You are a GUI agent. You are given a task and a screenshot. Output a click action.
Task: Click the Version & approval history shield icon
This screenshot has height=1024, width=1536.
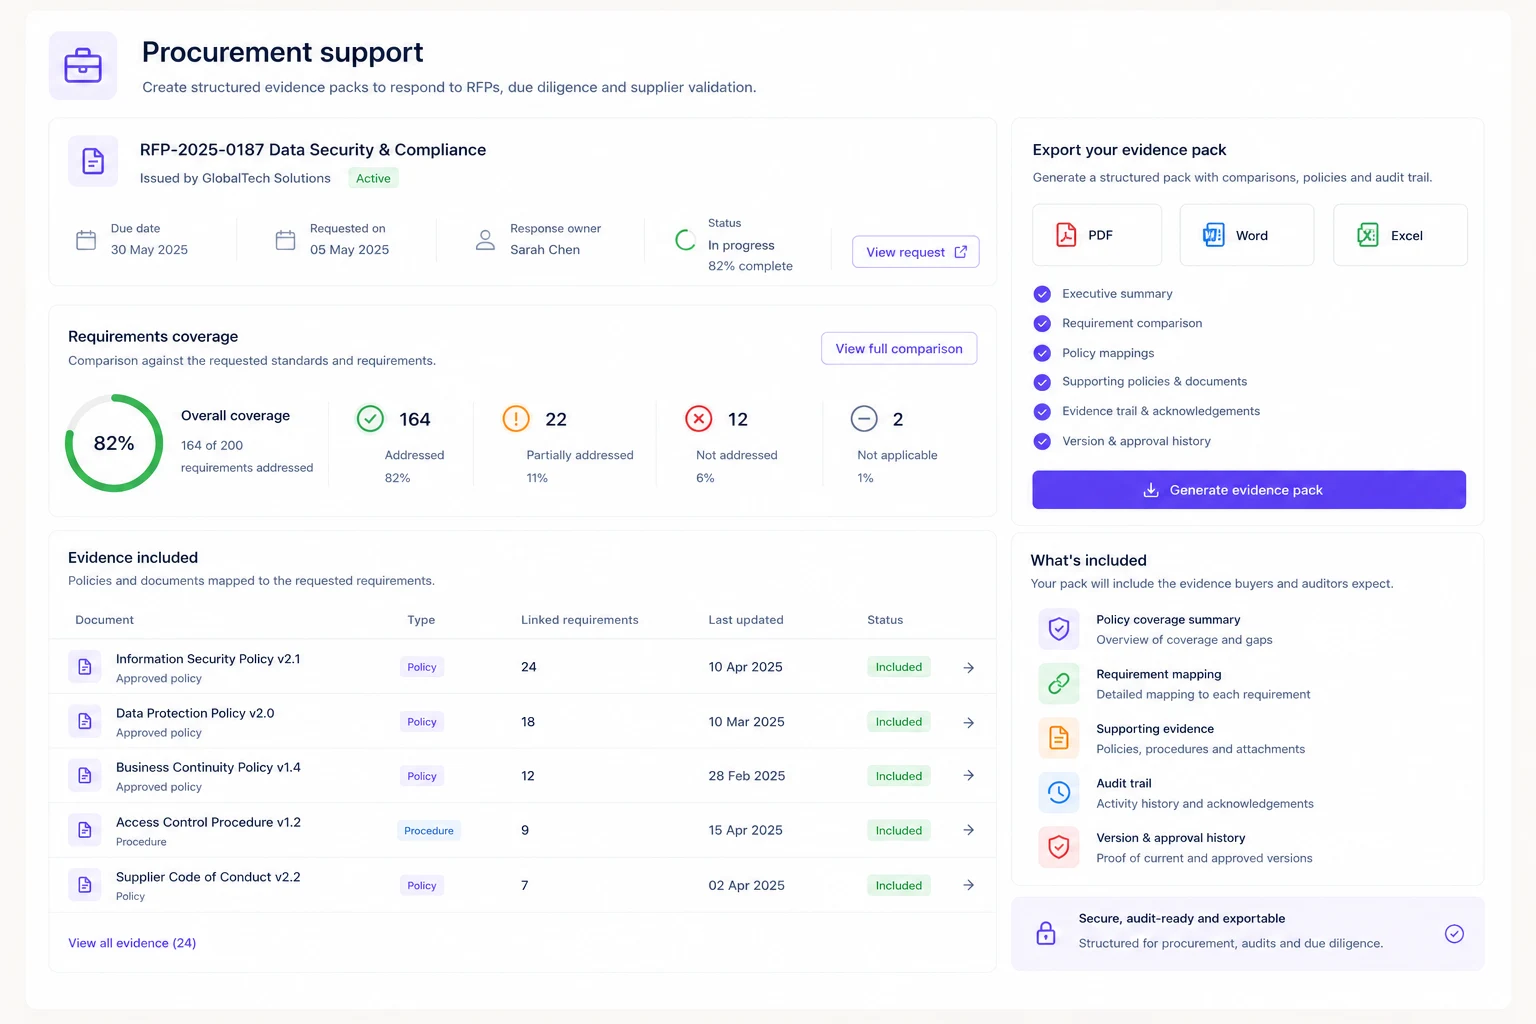pyautogui.click(x=1059, y=847)
